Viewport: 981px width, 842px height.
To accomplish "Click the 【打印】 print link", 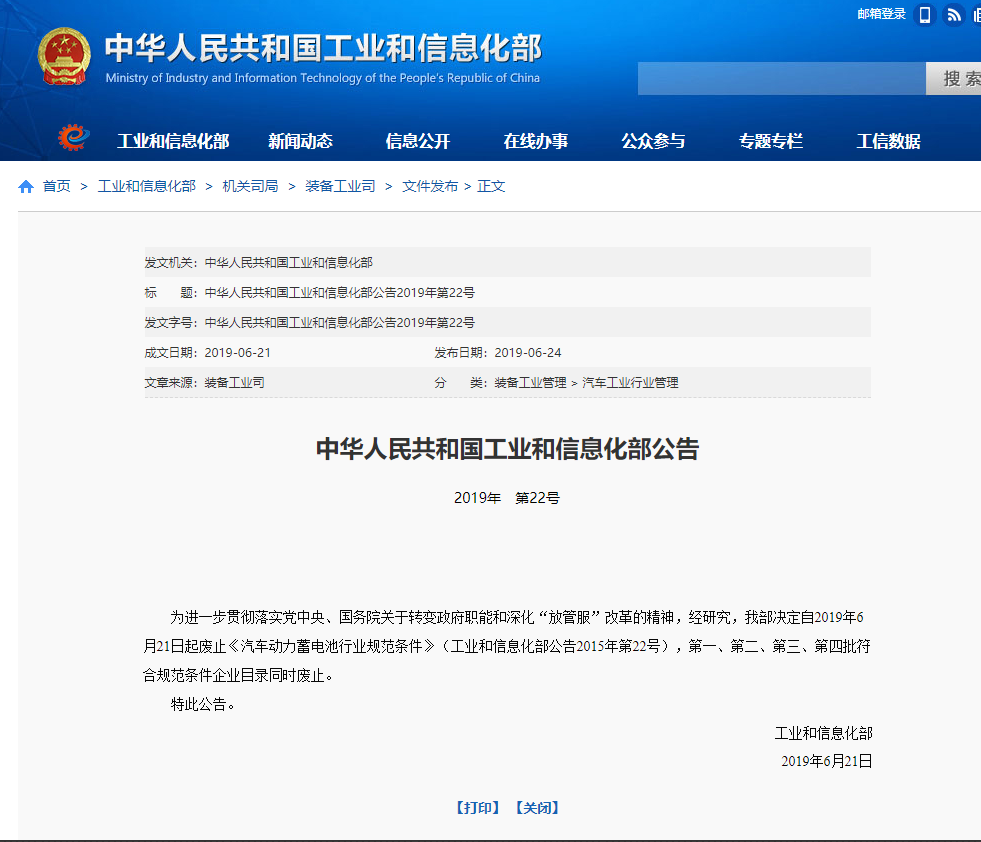I will tap(478, 808).
